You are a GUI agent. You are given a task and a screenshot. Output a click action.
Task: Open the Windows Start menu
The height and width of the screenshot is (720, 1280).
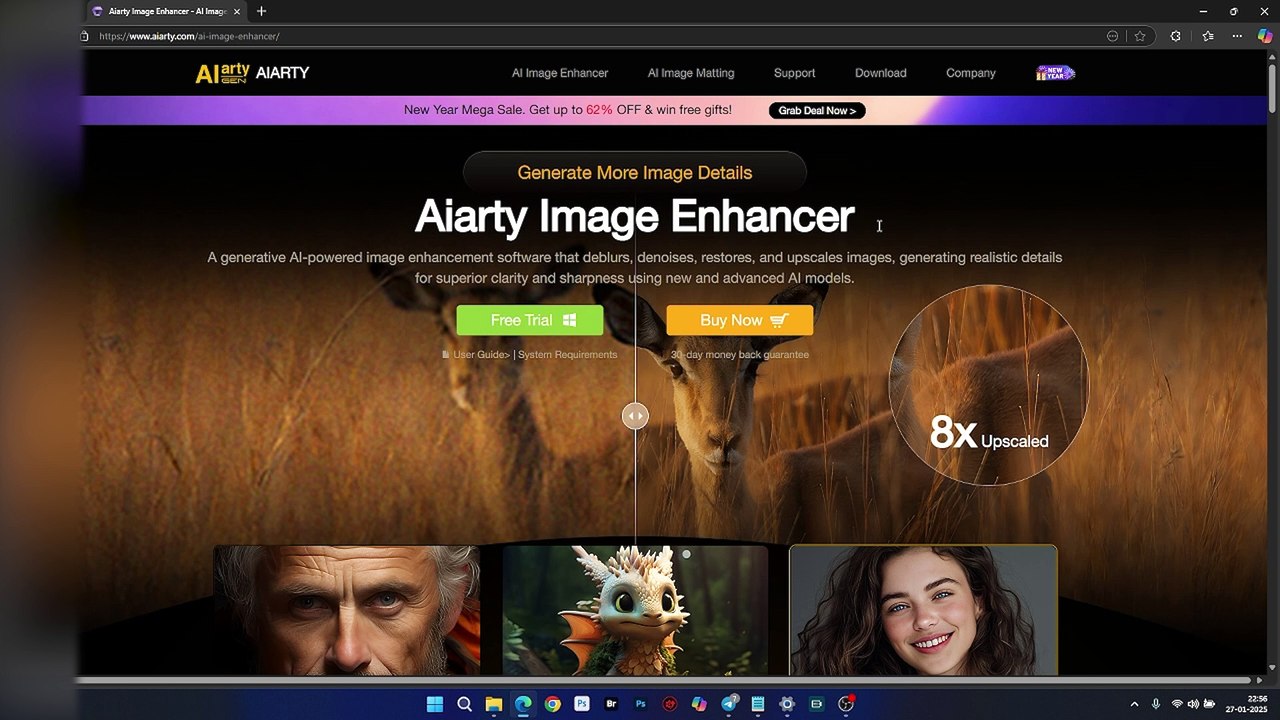pos(435,704)
